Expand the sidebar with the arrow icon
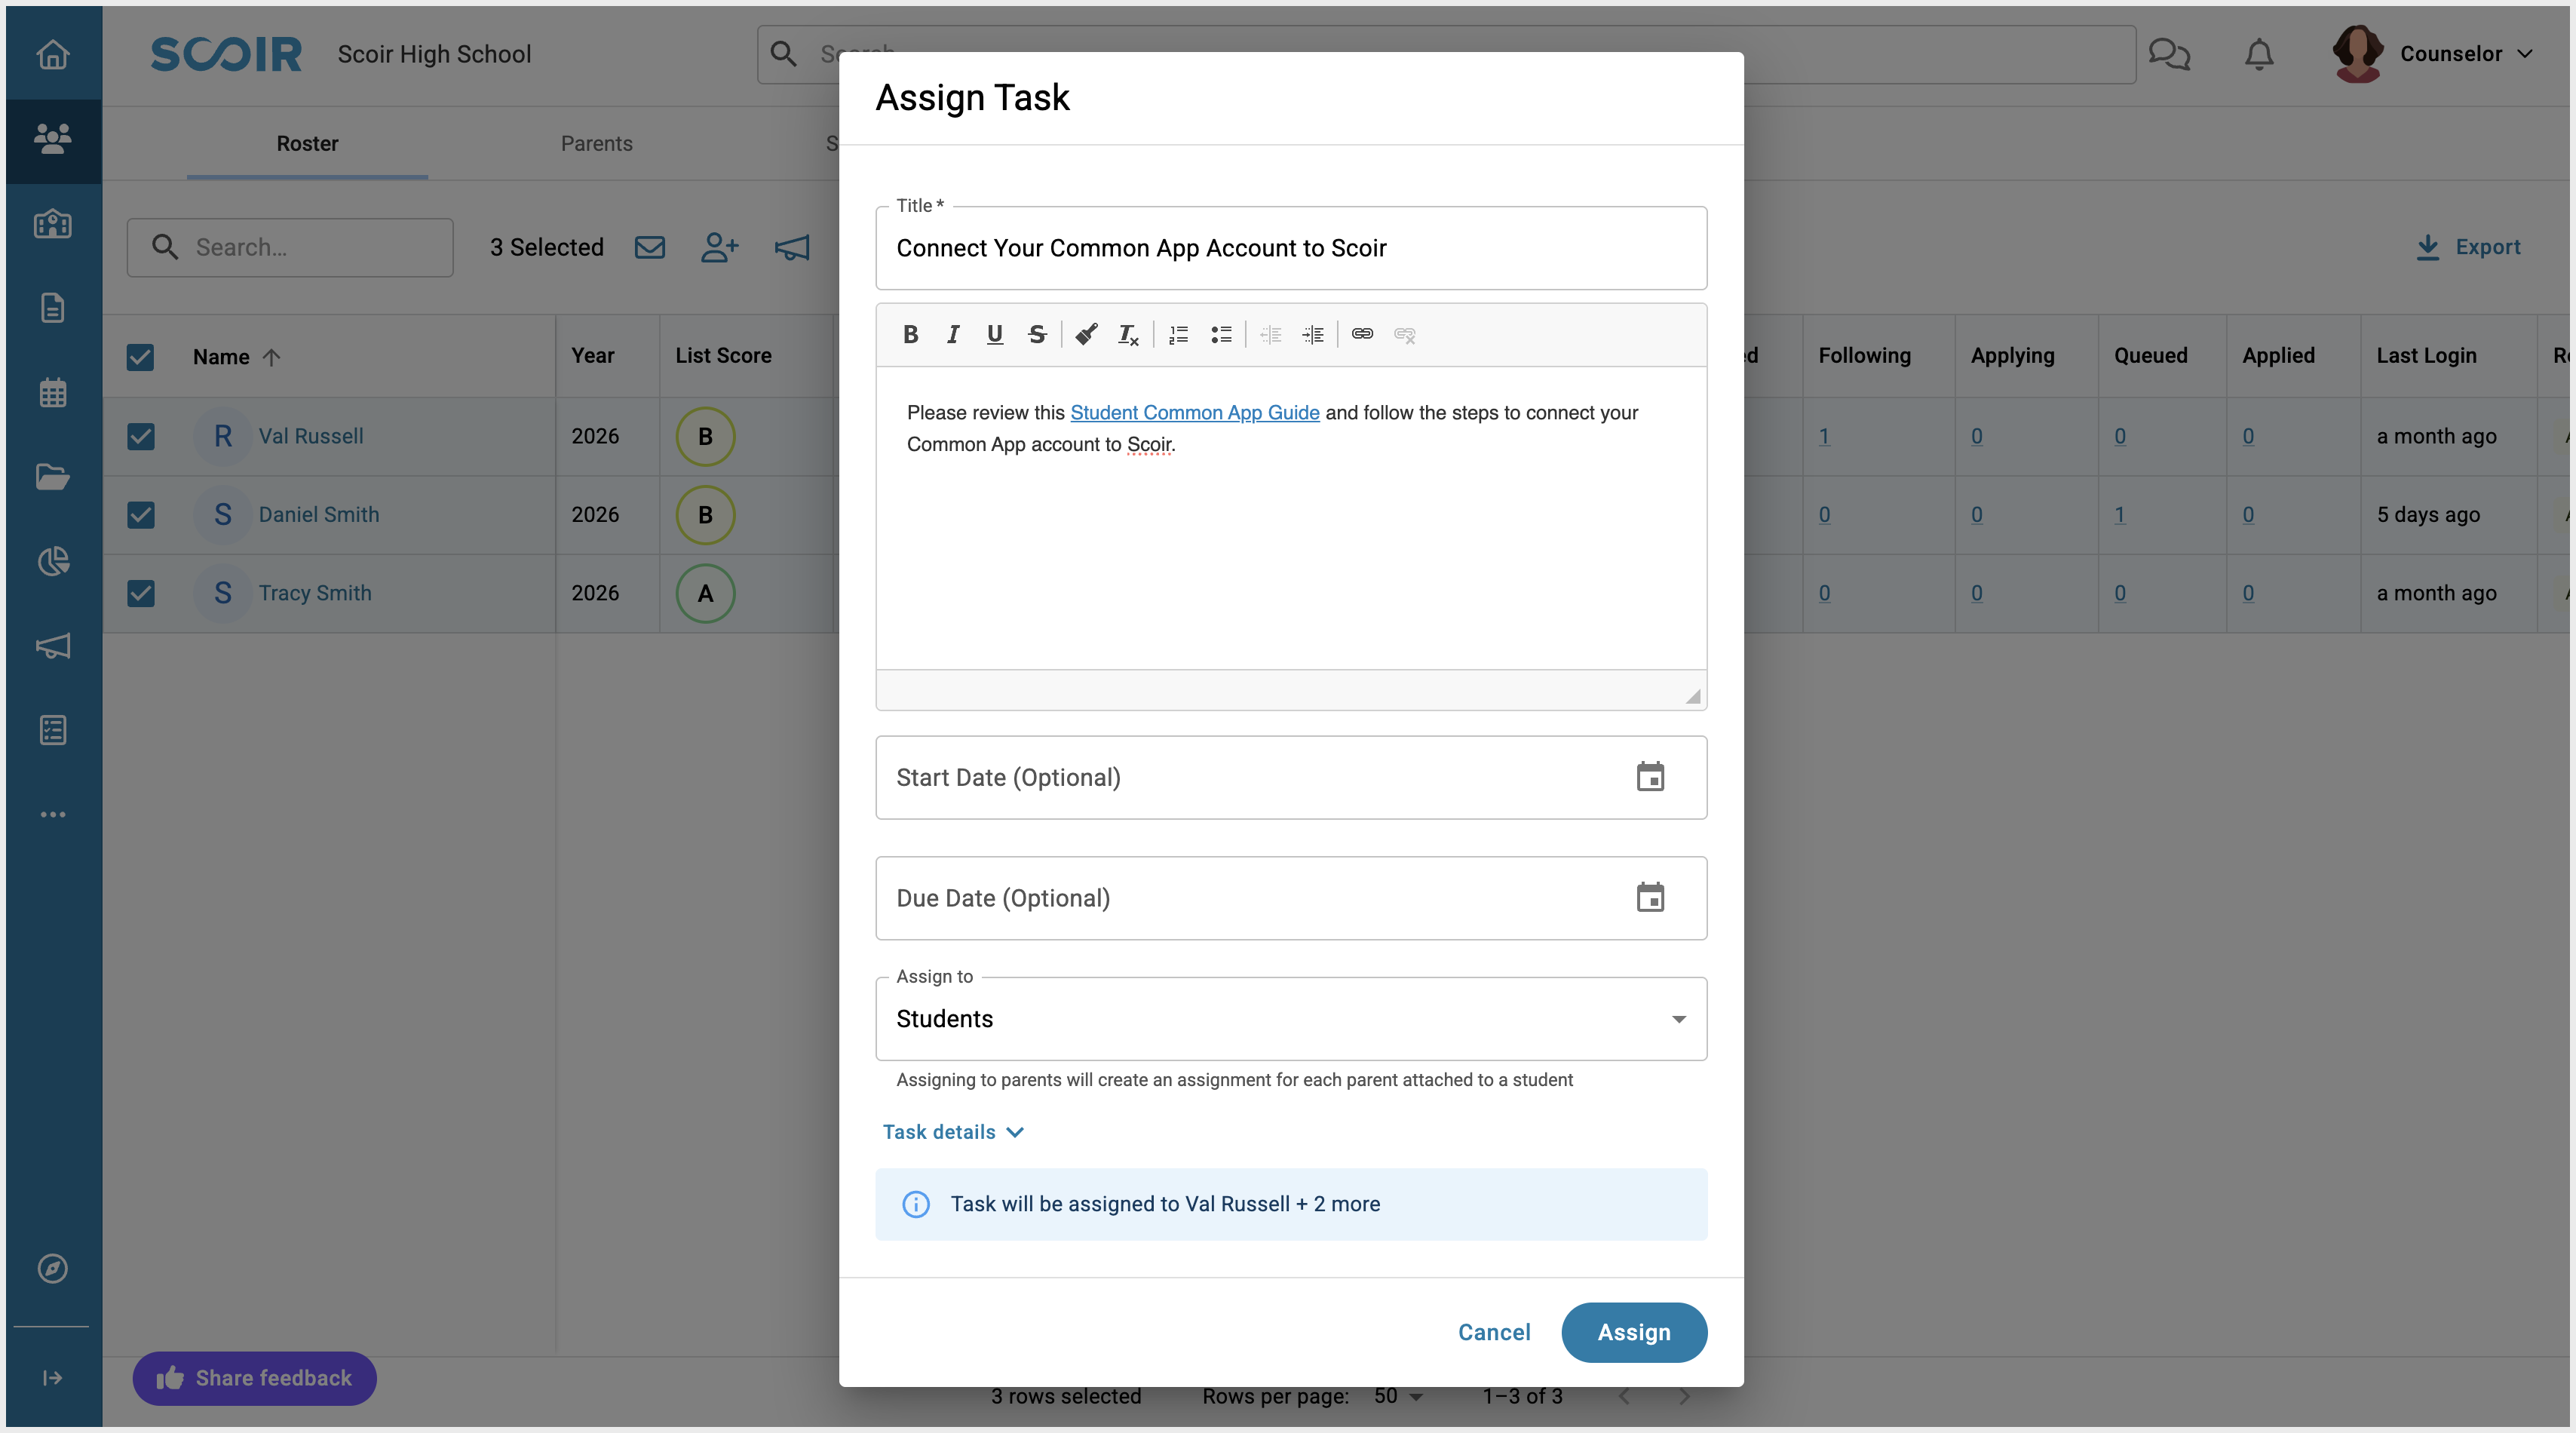 click(x=53, y=1378)
